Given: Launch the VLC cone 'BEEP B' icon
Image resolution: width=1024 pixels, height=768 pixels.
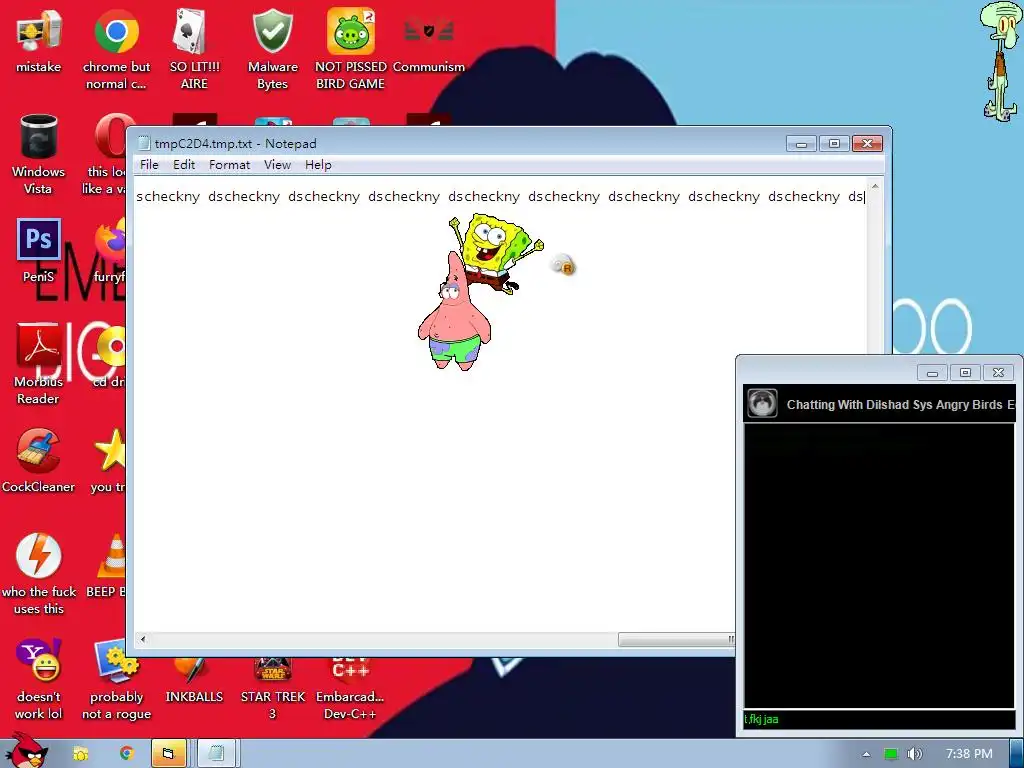Looking at the screenshot, I should 106,566.
